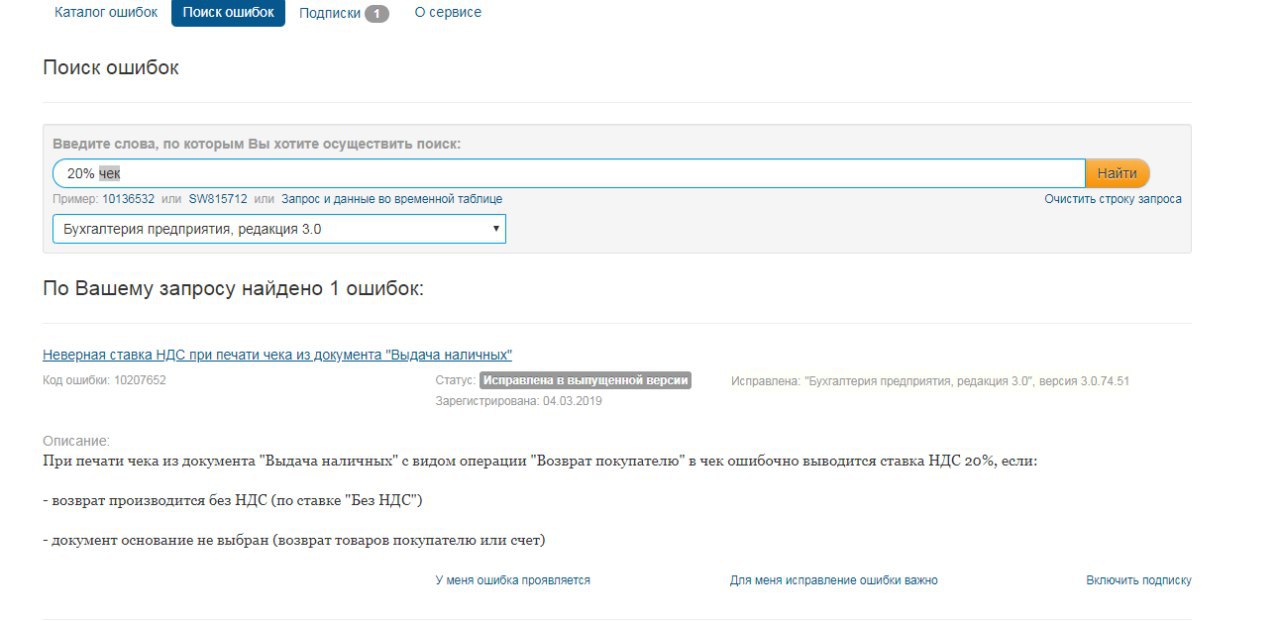
Task: Use example "Запрос и данные во временной таблице"
Action: 392,199
